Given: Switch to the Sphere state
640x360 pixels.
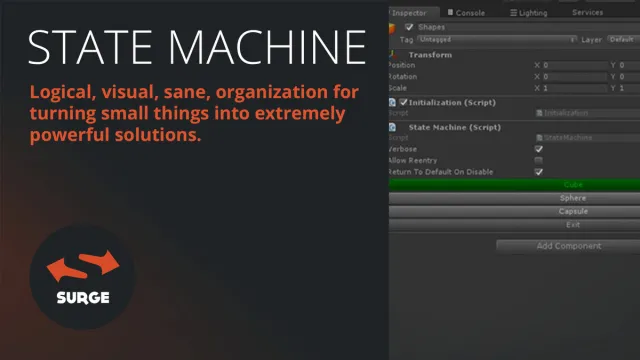Looking at the screenshot, I should 514,198.
